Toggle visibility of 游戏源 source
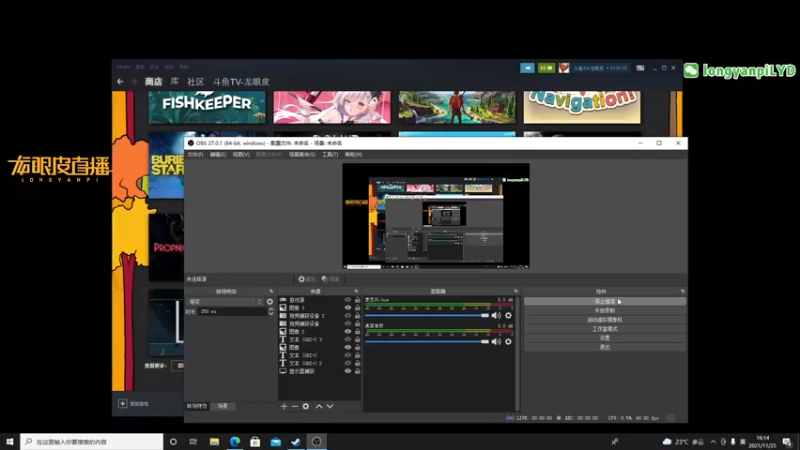 [348, 300]
